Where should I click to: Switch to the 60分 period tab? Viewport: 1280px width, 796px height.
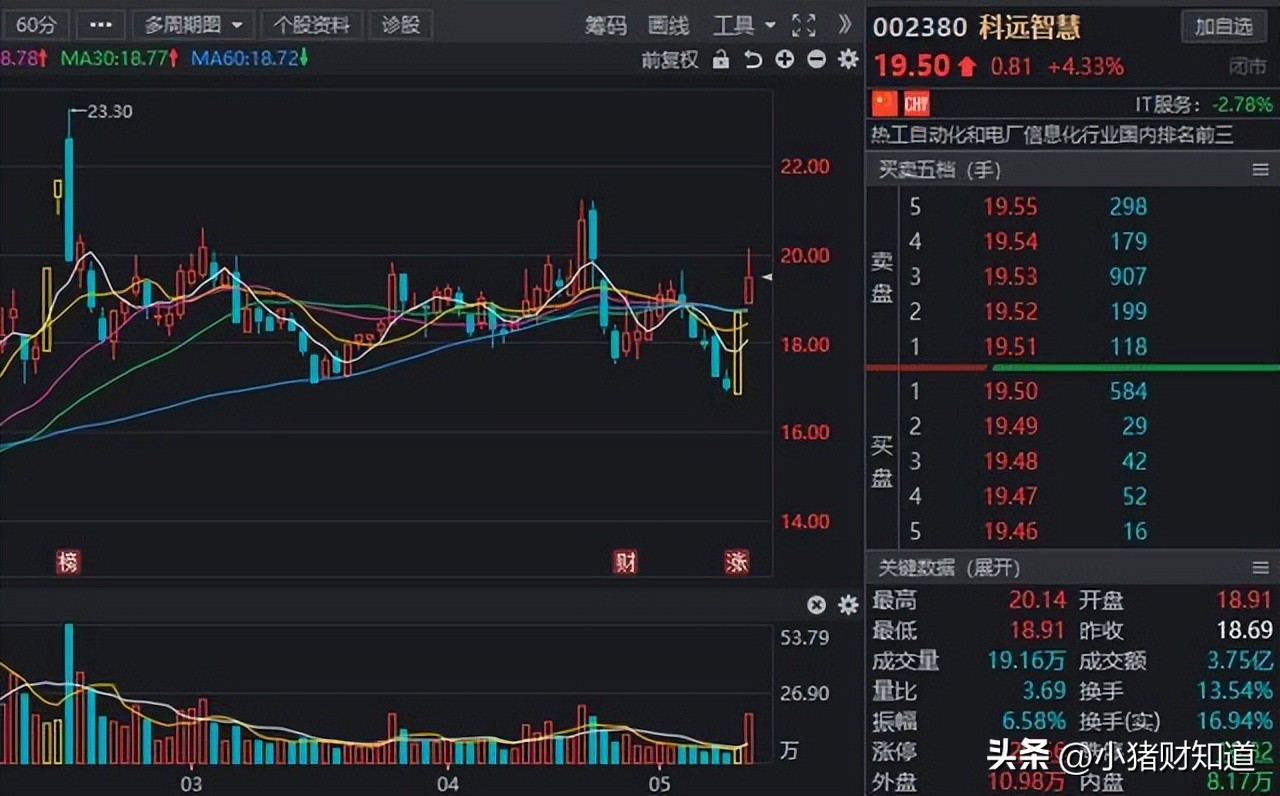click(x=36, y=24)
